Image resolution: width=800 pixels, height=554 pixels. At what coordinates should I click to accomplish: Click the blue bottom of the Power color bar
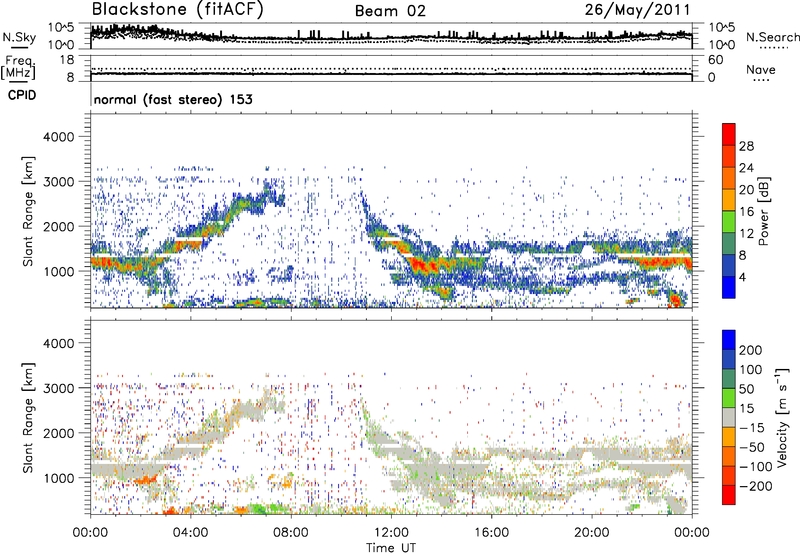pos(729,287)
